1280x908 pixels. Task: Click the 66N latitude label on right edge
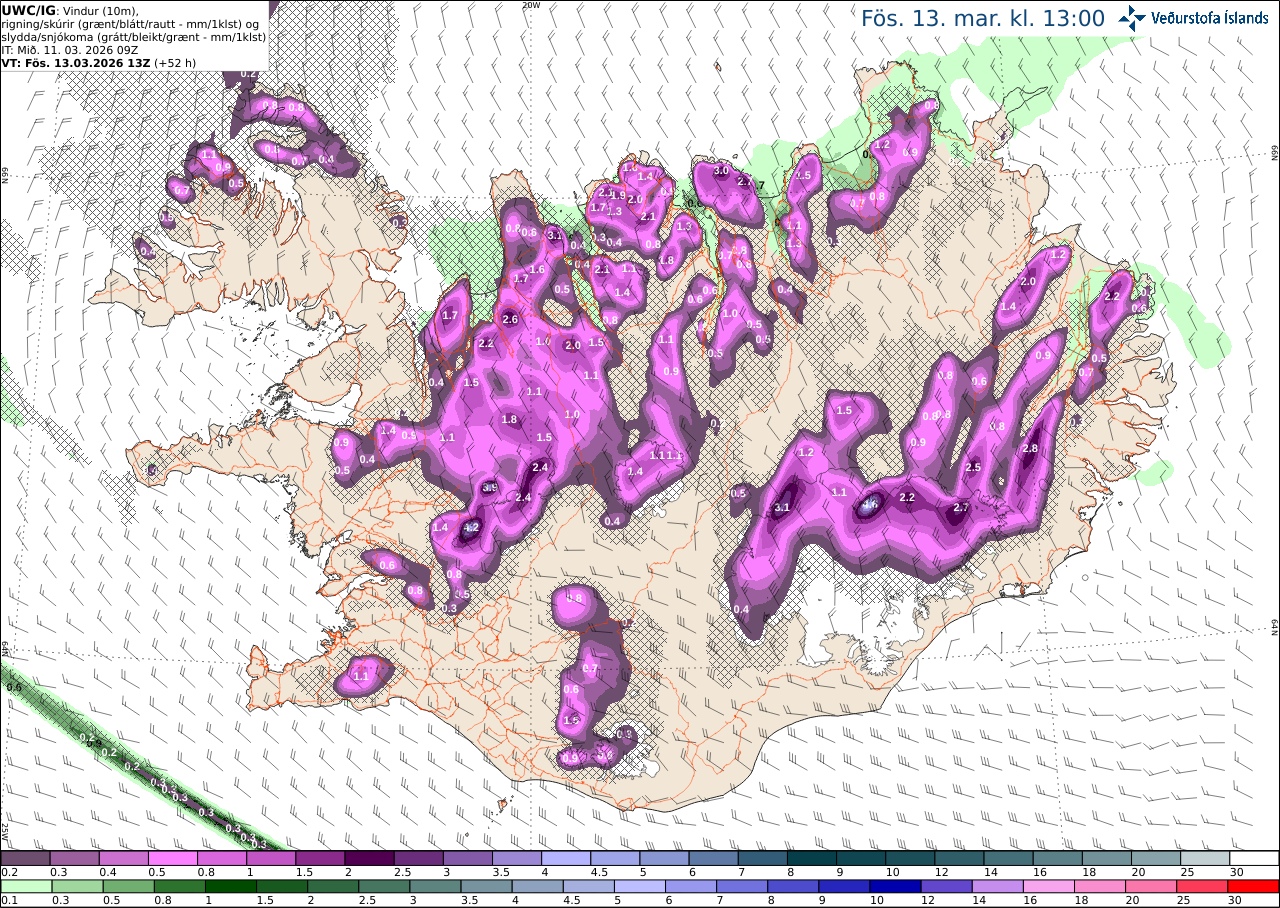[x=1275, y=152]
